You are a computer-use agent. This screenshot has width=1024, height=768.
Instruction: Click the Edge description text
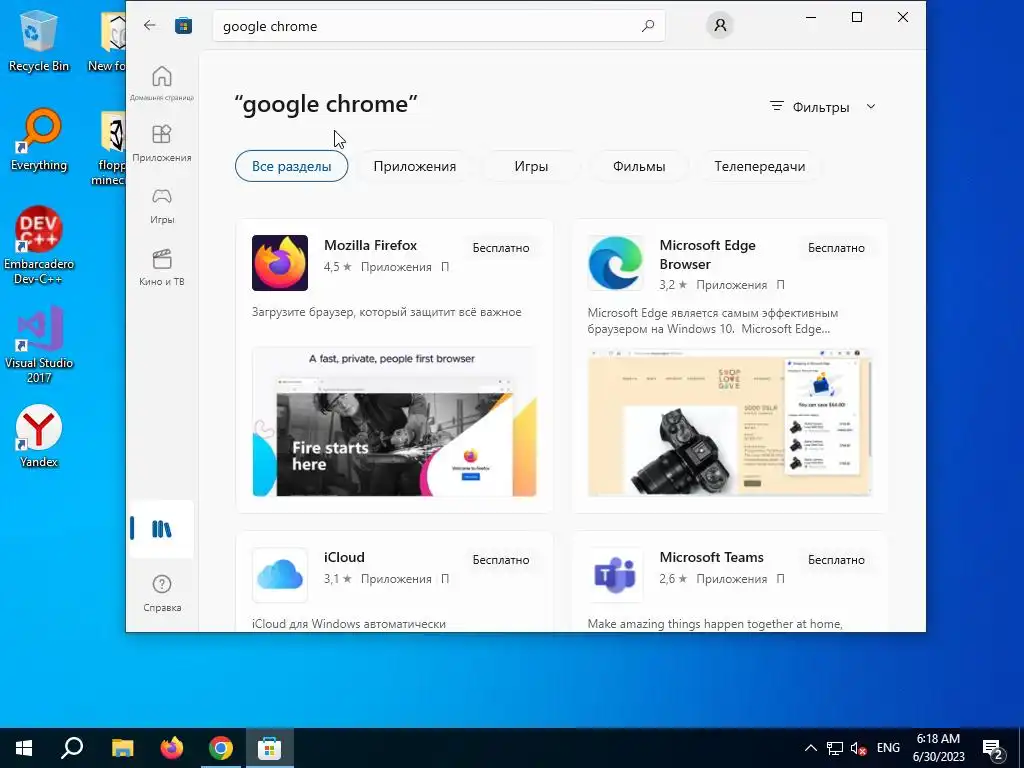(712, 321)
